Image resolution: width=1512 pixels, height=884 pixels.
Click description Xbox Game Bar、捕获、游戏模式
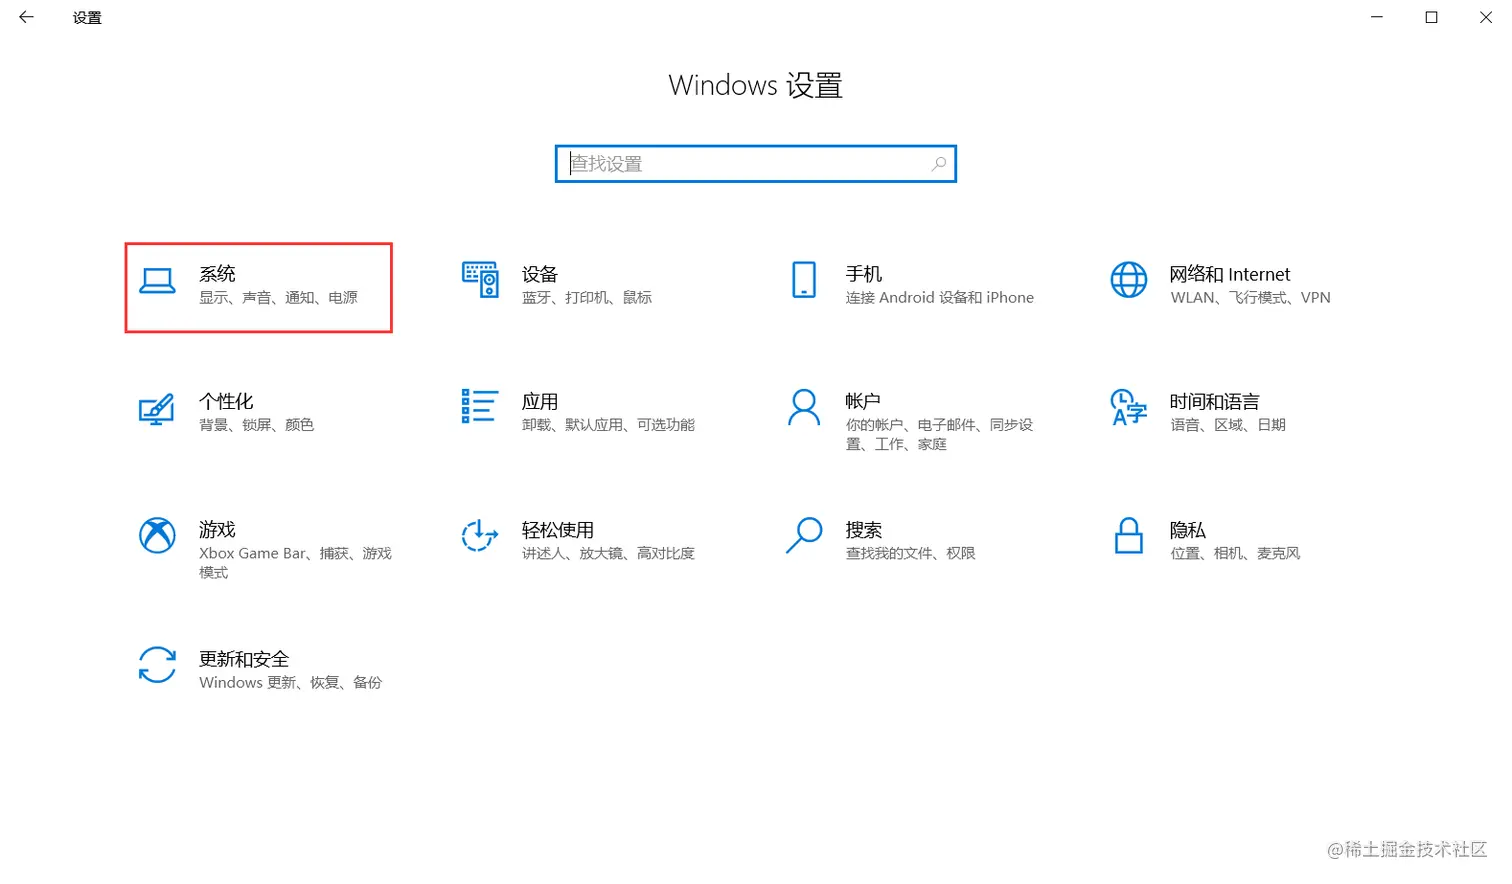pos(295,563)
